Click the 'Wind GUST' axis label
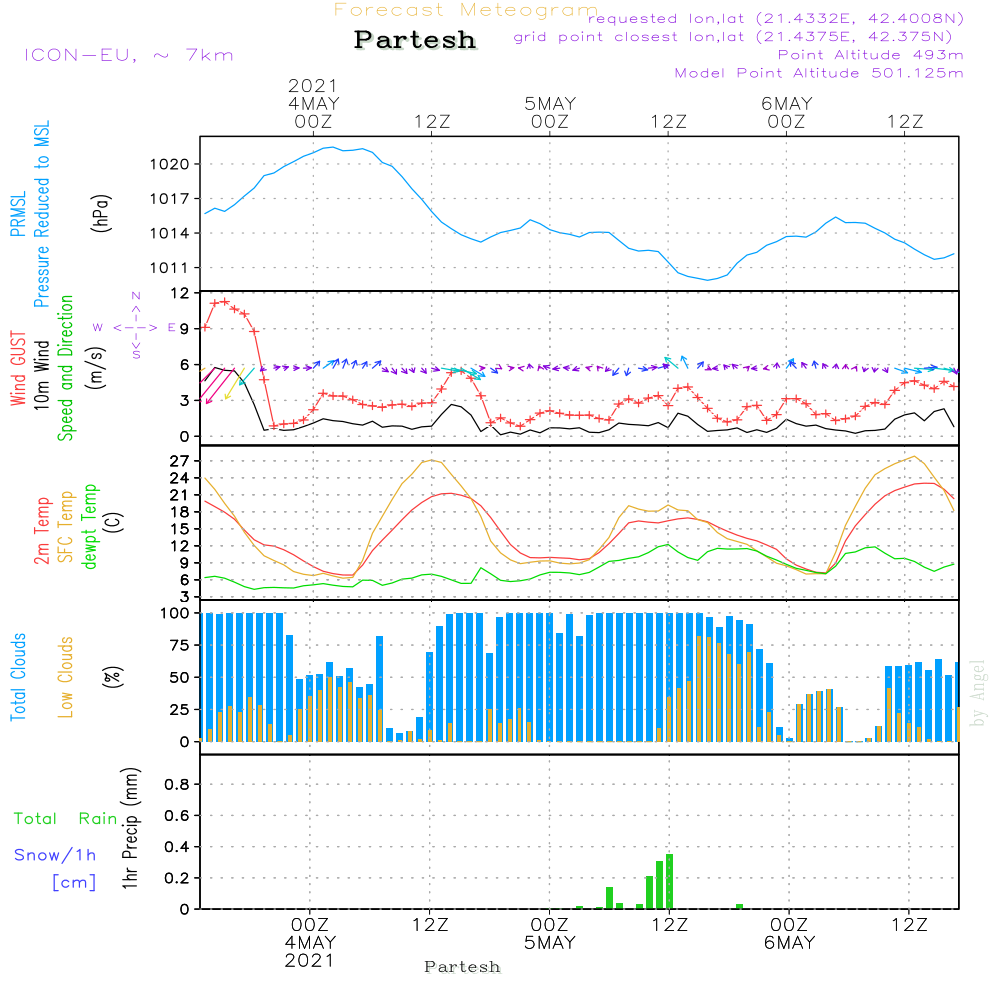The image size is (1000, 1000). tap(18, 368)
